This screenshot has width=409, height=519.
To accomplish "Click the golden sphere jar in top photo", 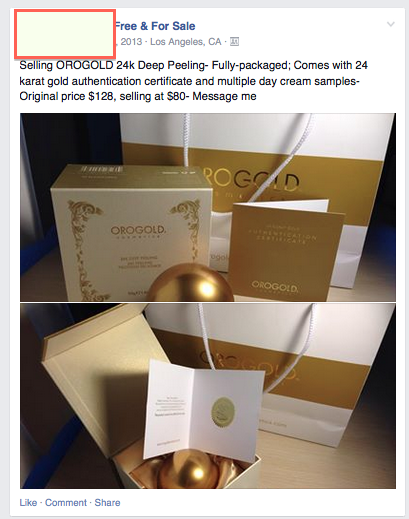I will pyautogui.click(x=190, y=283).
